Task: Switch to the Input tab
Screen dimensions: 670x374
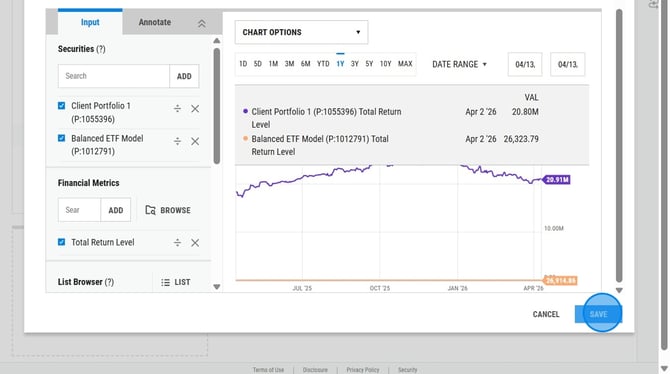Action: 90,22
